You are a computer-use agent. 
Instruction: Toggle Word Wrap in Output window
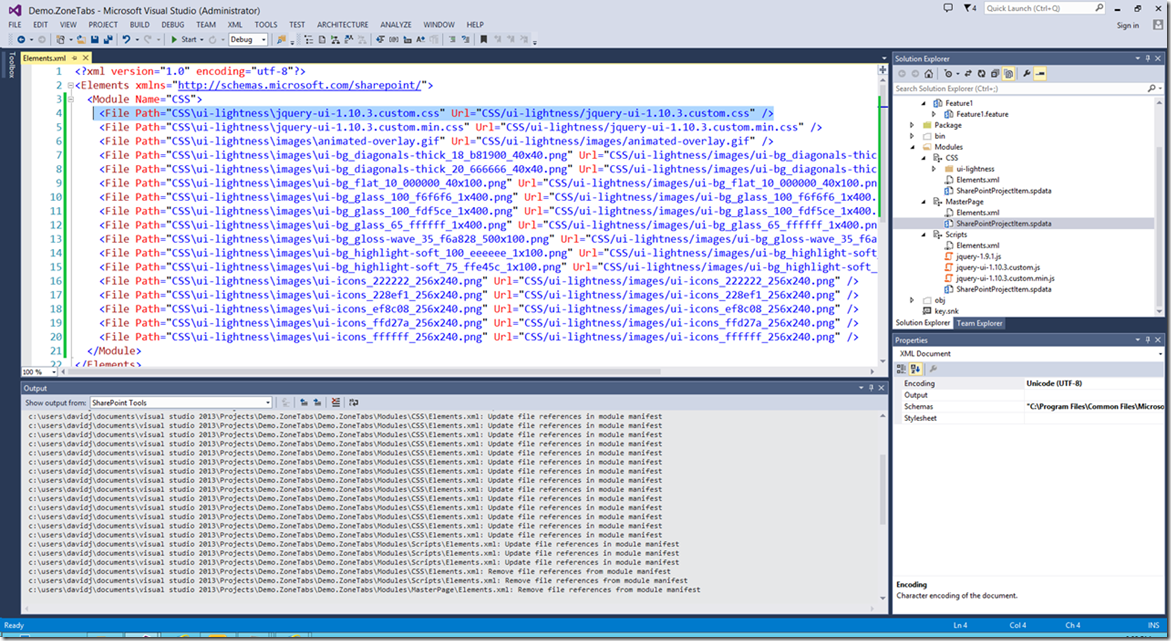pyautogui.click(x=353, y=403)
